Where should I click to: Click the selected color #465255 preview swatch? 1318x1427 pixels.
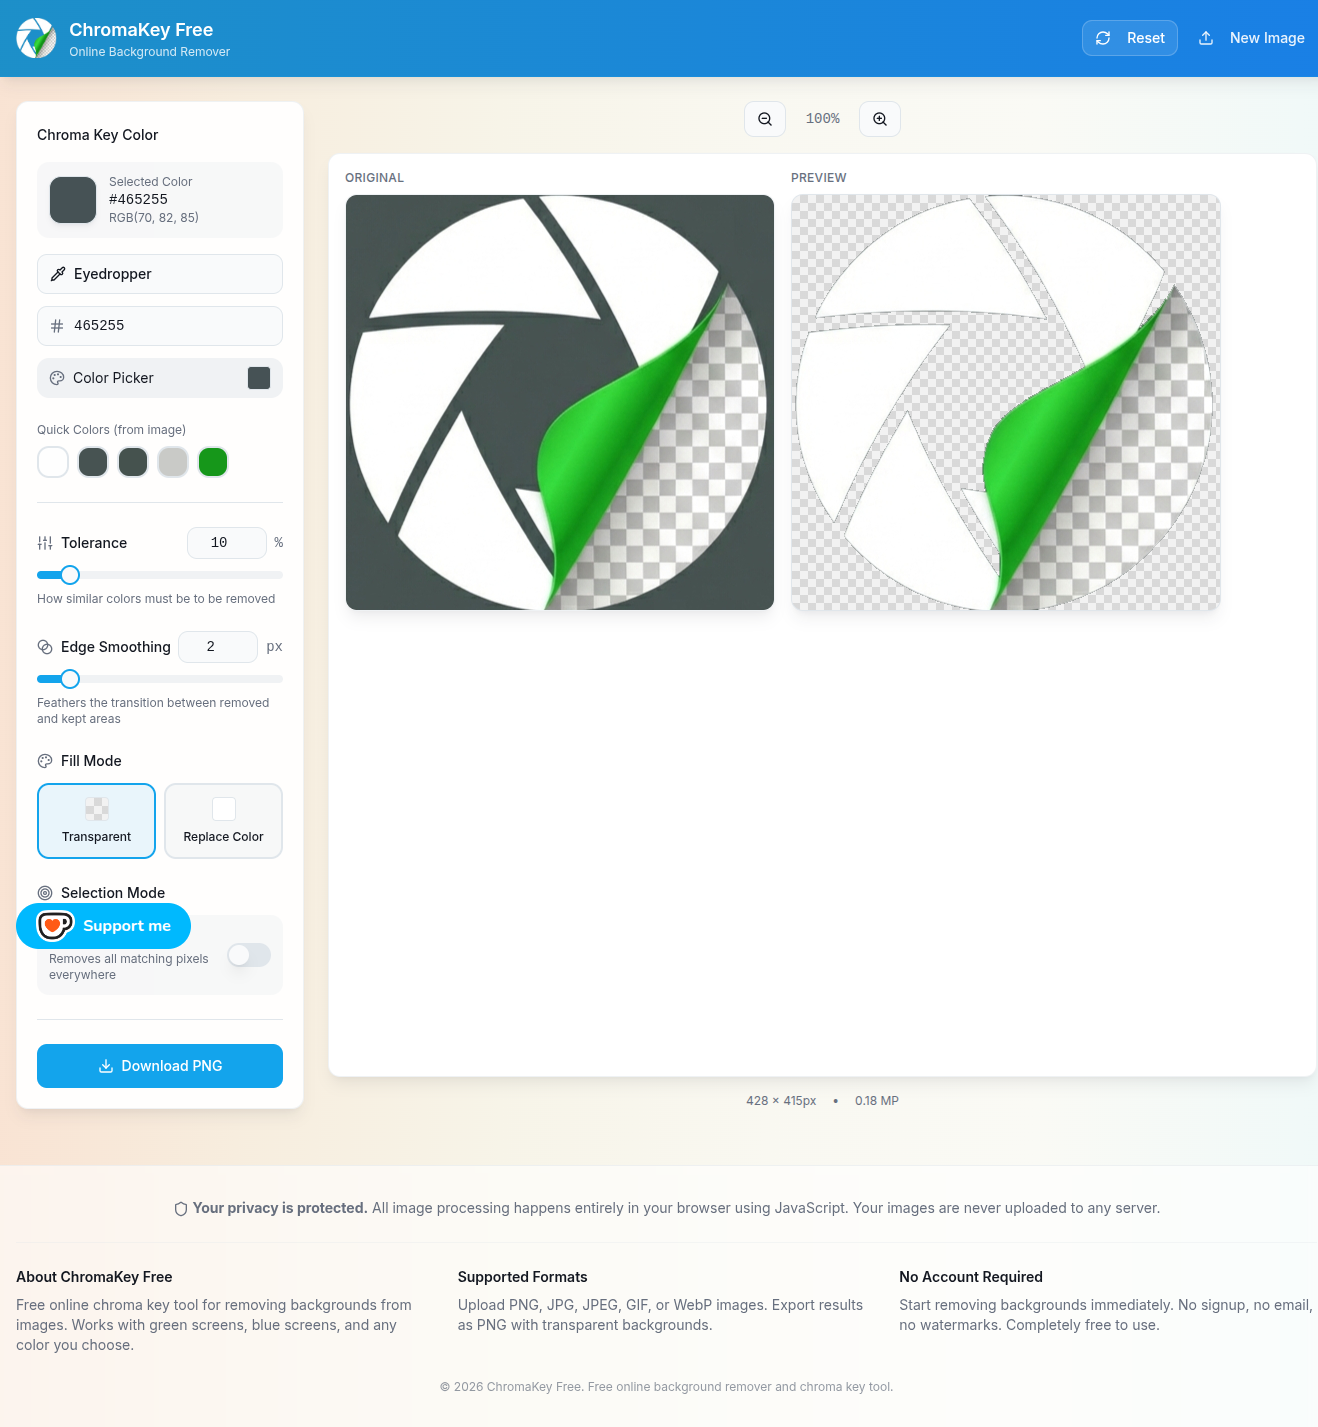(x=73, y=200)
